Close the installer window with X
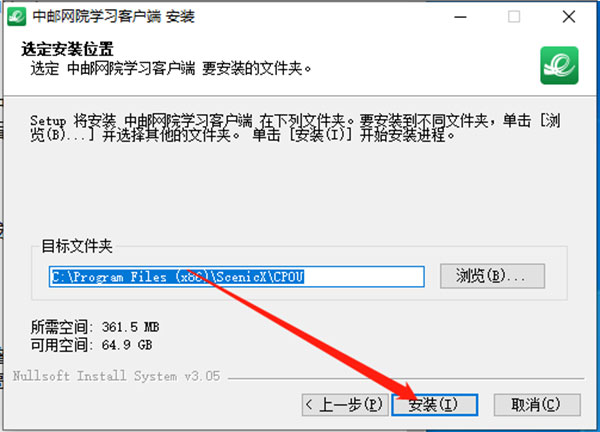This screenshot has height=432, width=600. pos(569,17)
